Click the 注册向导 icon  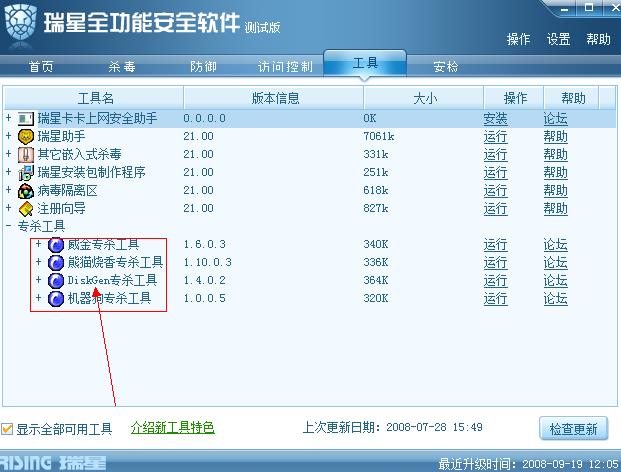(26, 209)
